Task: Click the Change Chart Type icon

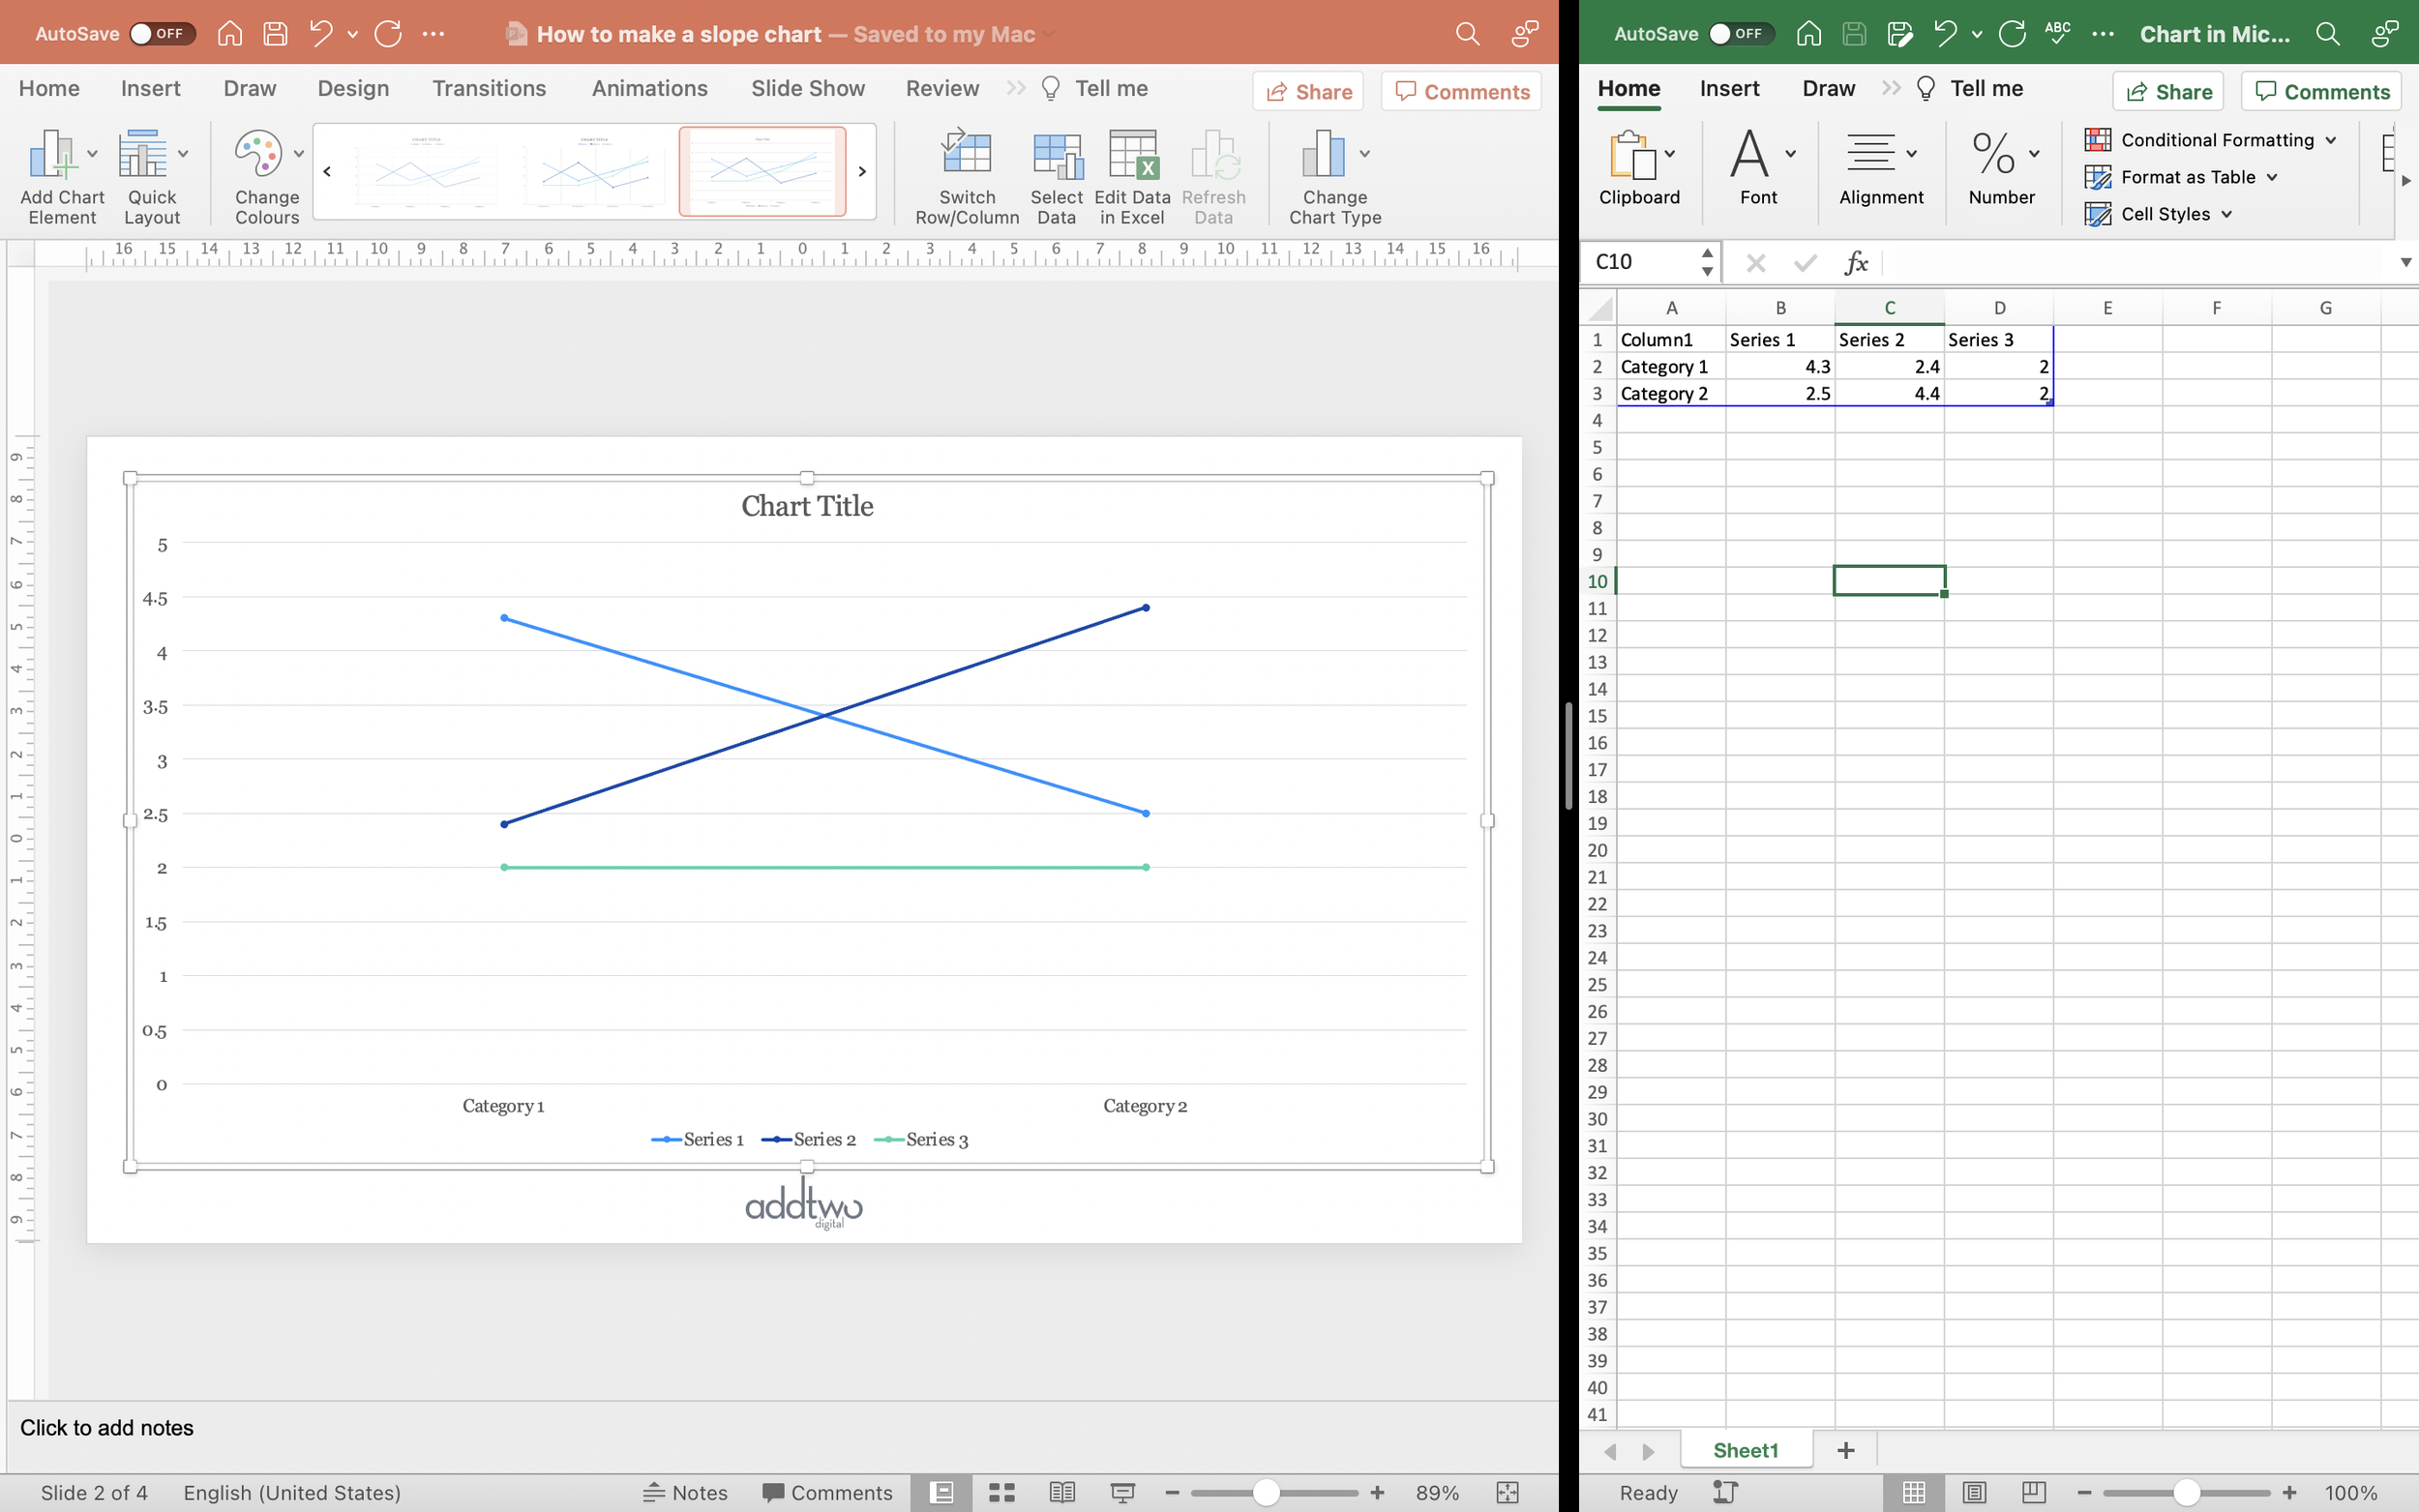Action: tap(1323, 155)
